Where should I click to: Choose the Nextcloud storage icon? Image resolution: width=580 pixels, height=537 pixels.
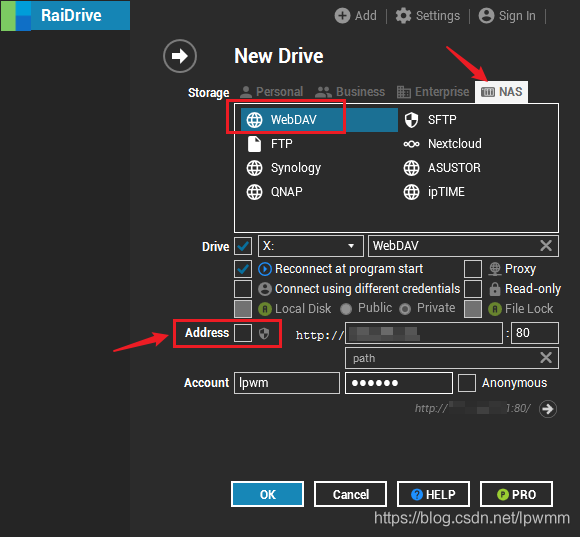(x=411, y=144)
